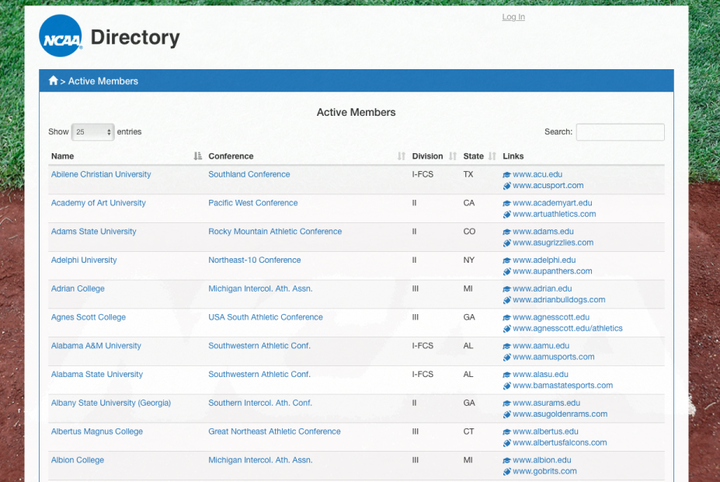Sort the table by Name column icon

point(197,156)
